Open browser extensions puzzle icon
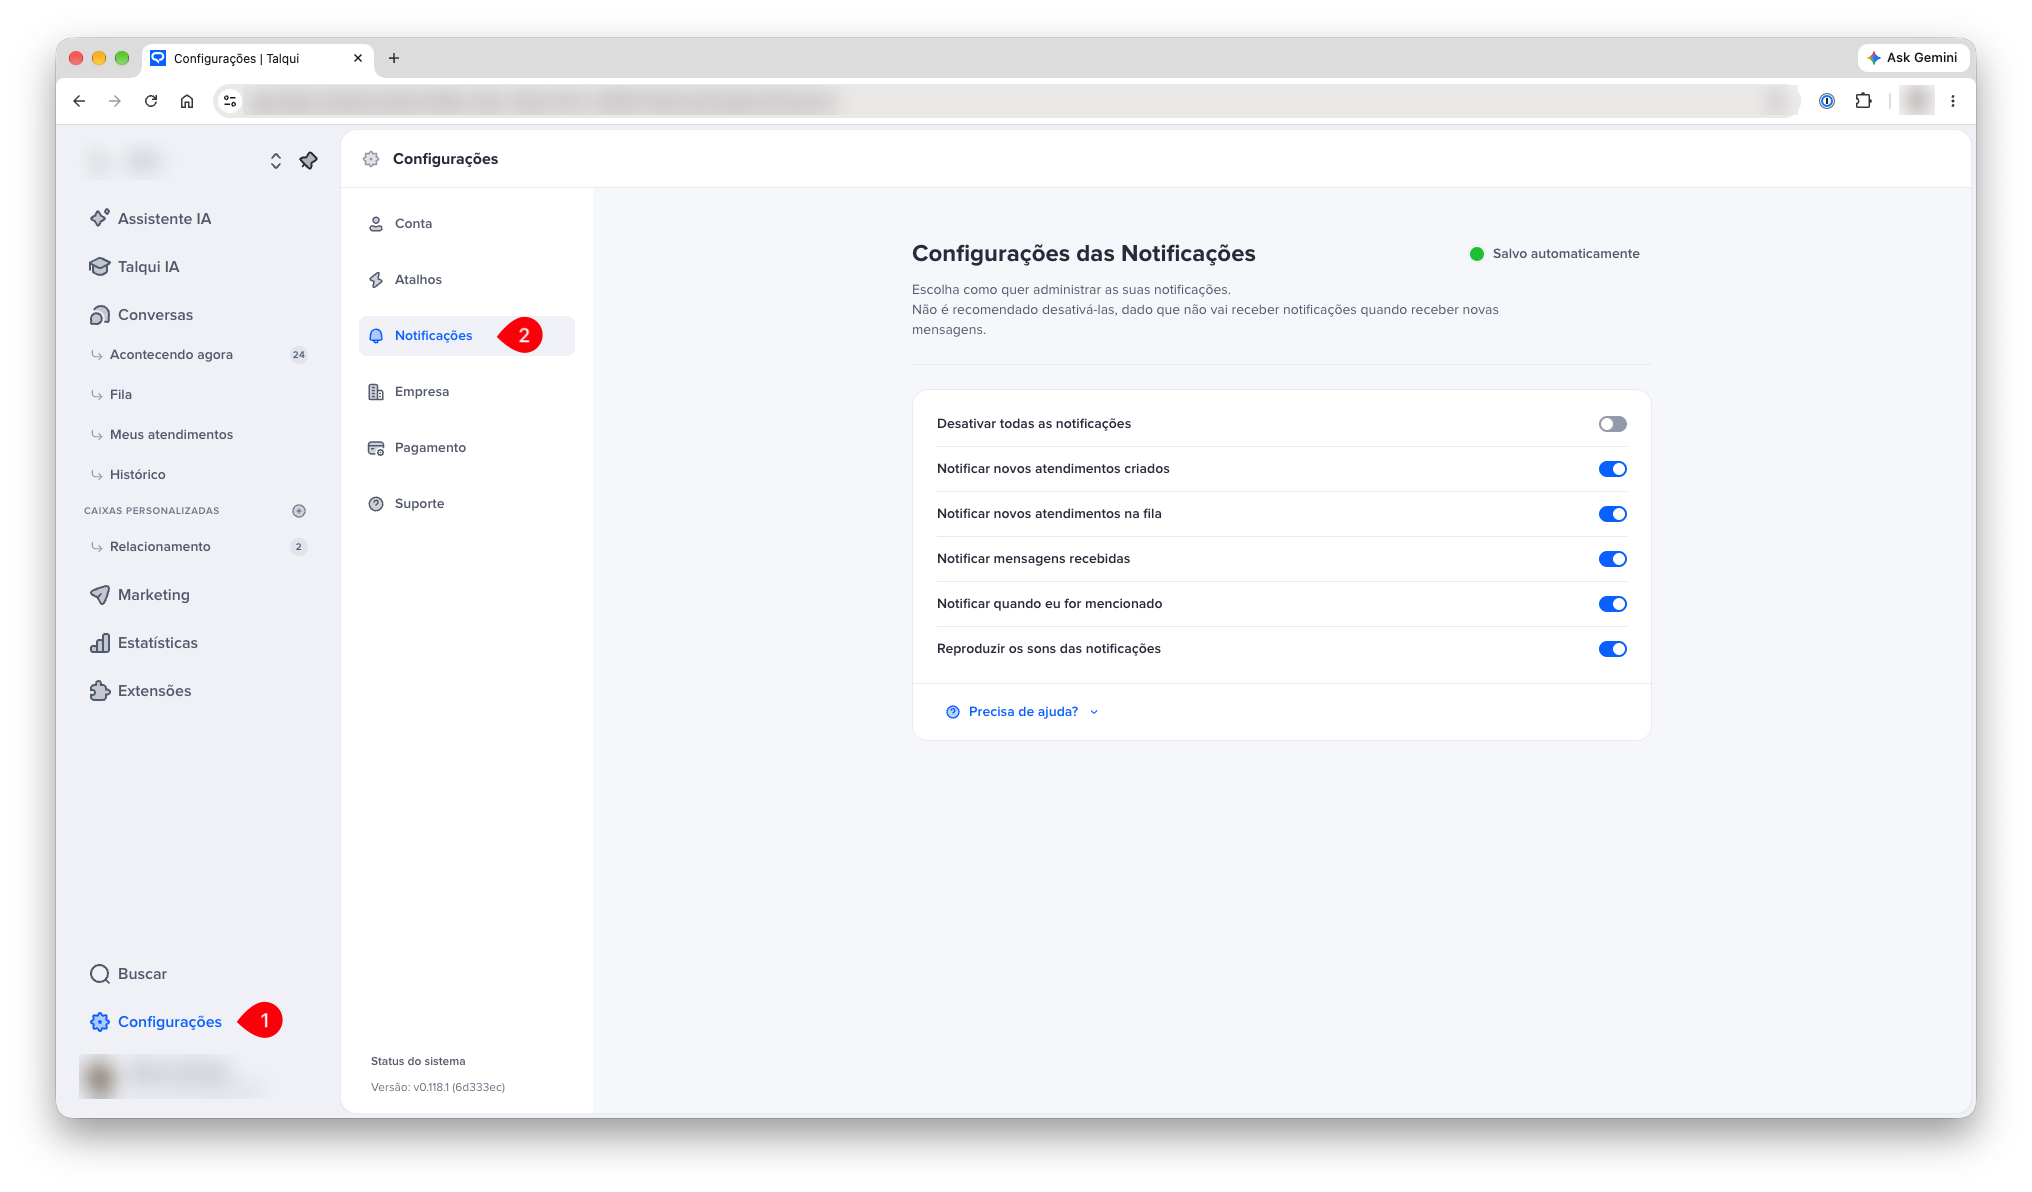The image size is (2032, 1192). (1863, 100)
